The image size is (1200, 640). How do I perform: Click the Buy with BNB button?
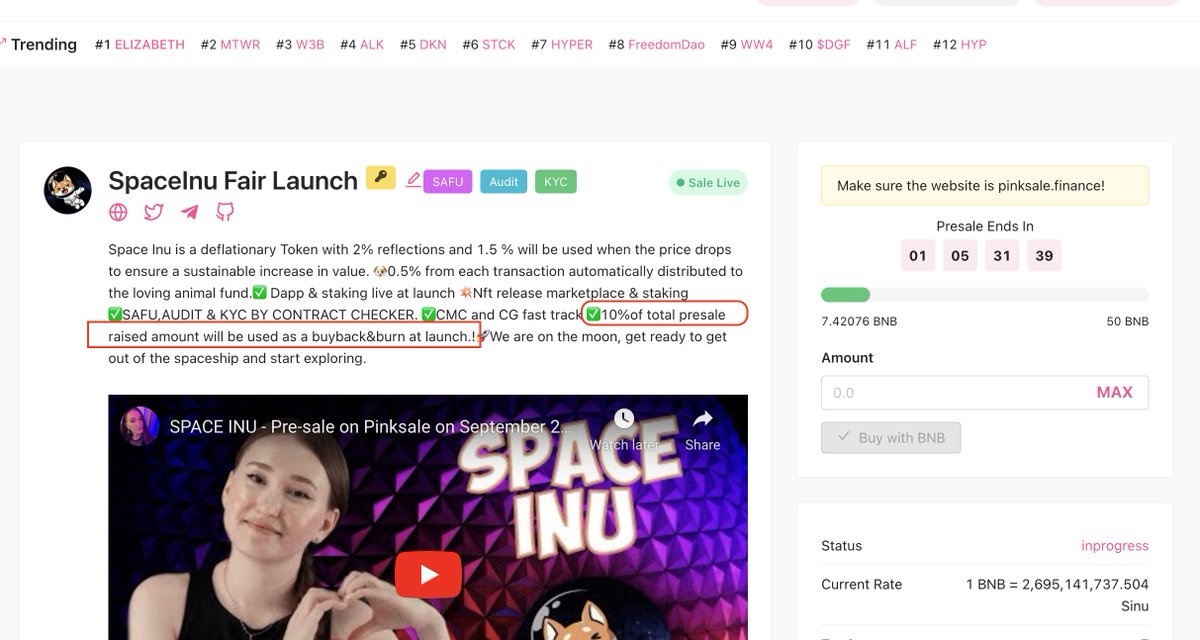[x=891, y=438]
